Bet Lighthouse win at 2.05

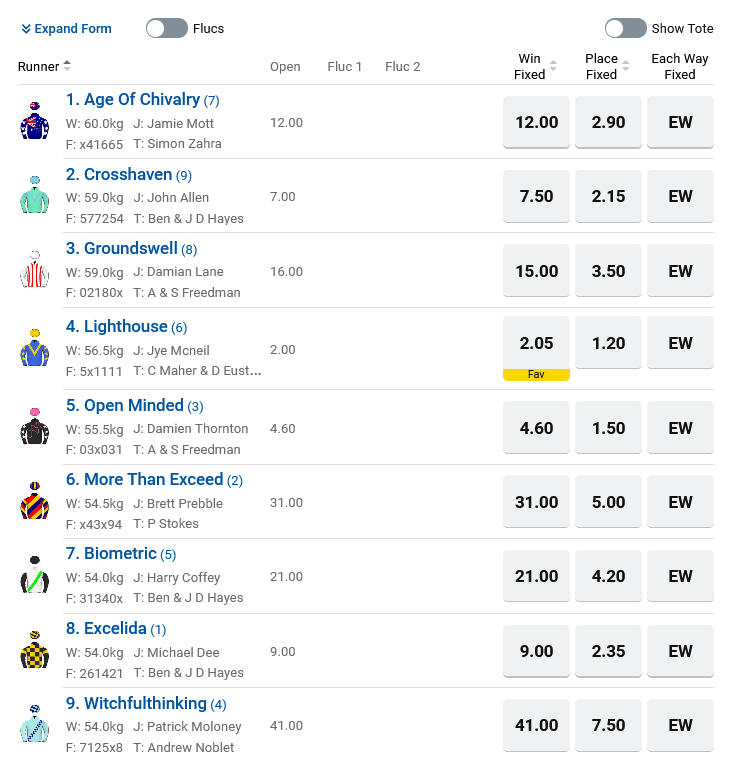click(x=536, y=343)
